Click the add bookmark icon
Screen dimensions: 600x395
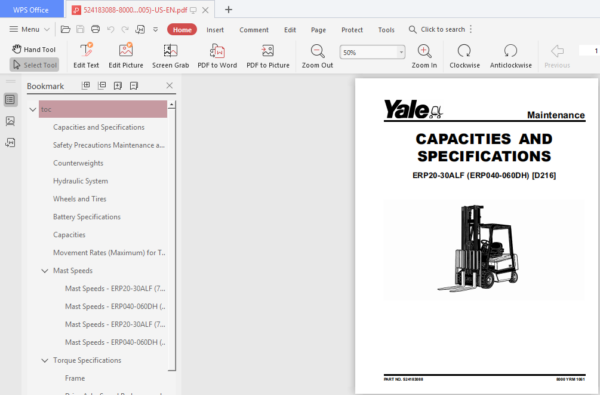tap(118, 85)
